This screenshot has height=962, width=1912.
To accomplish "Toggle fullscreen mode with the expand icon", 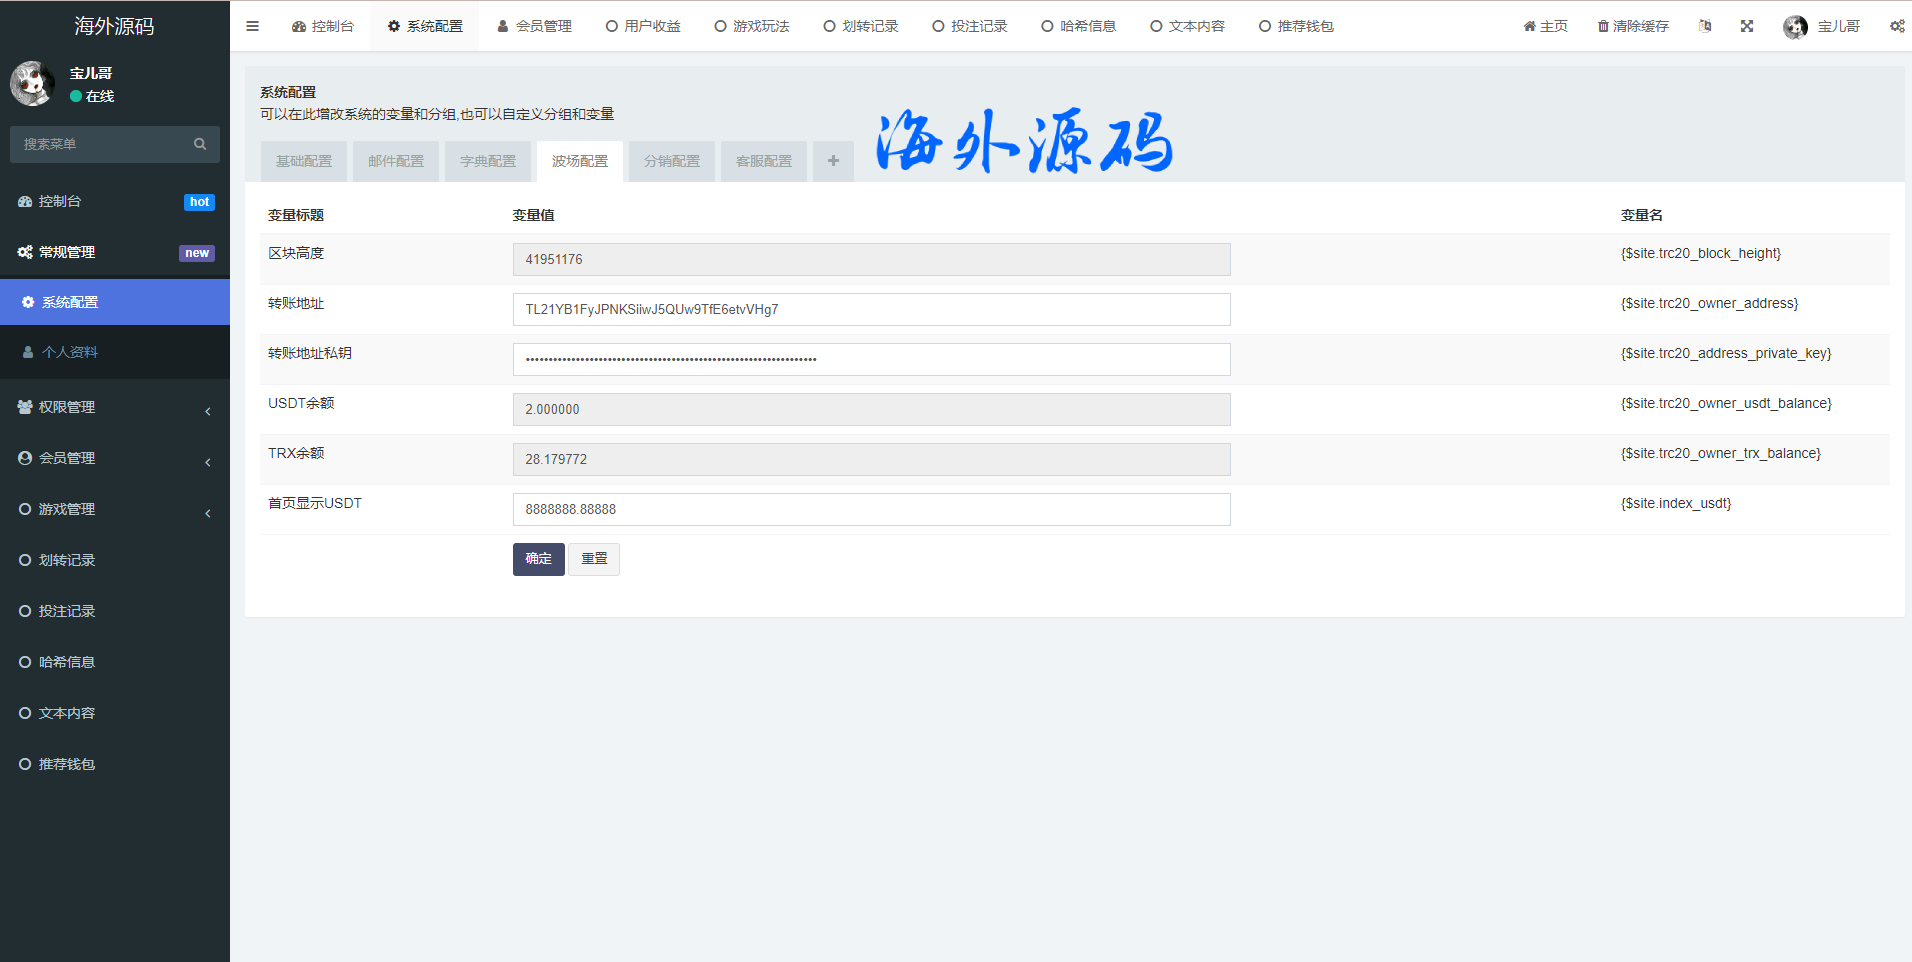I will [x=1747, y=26].
